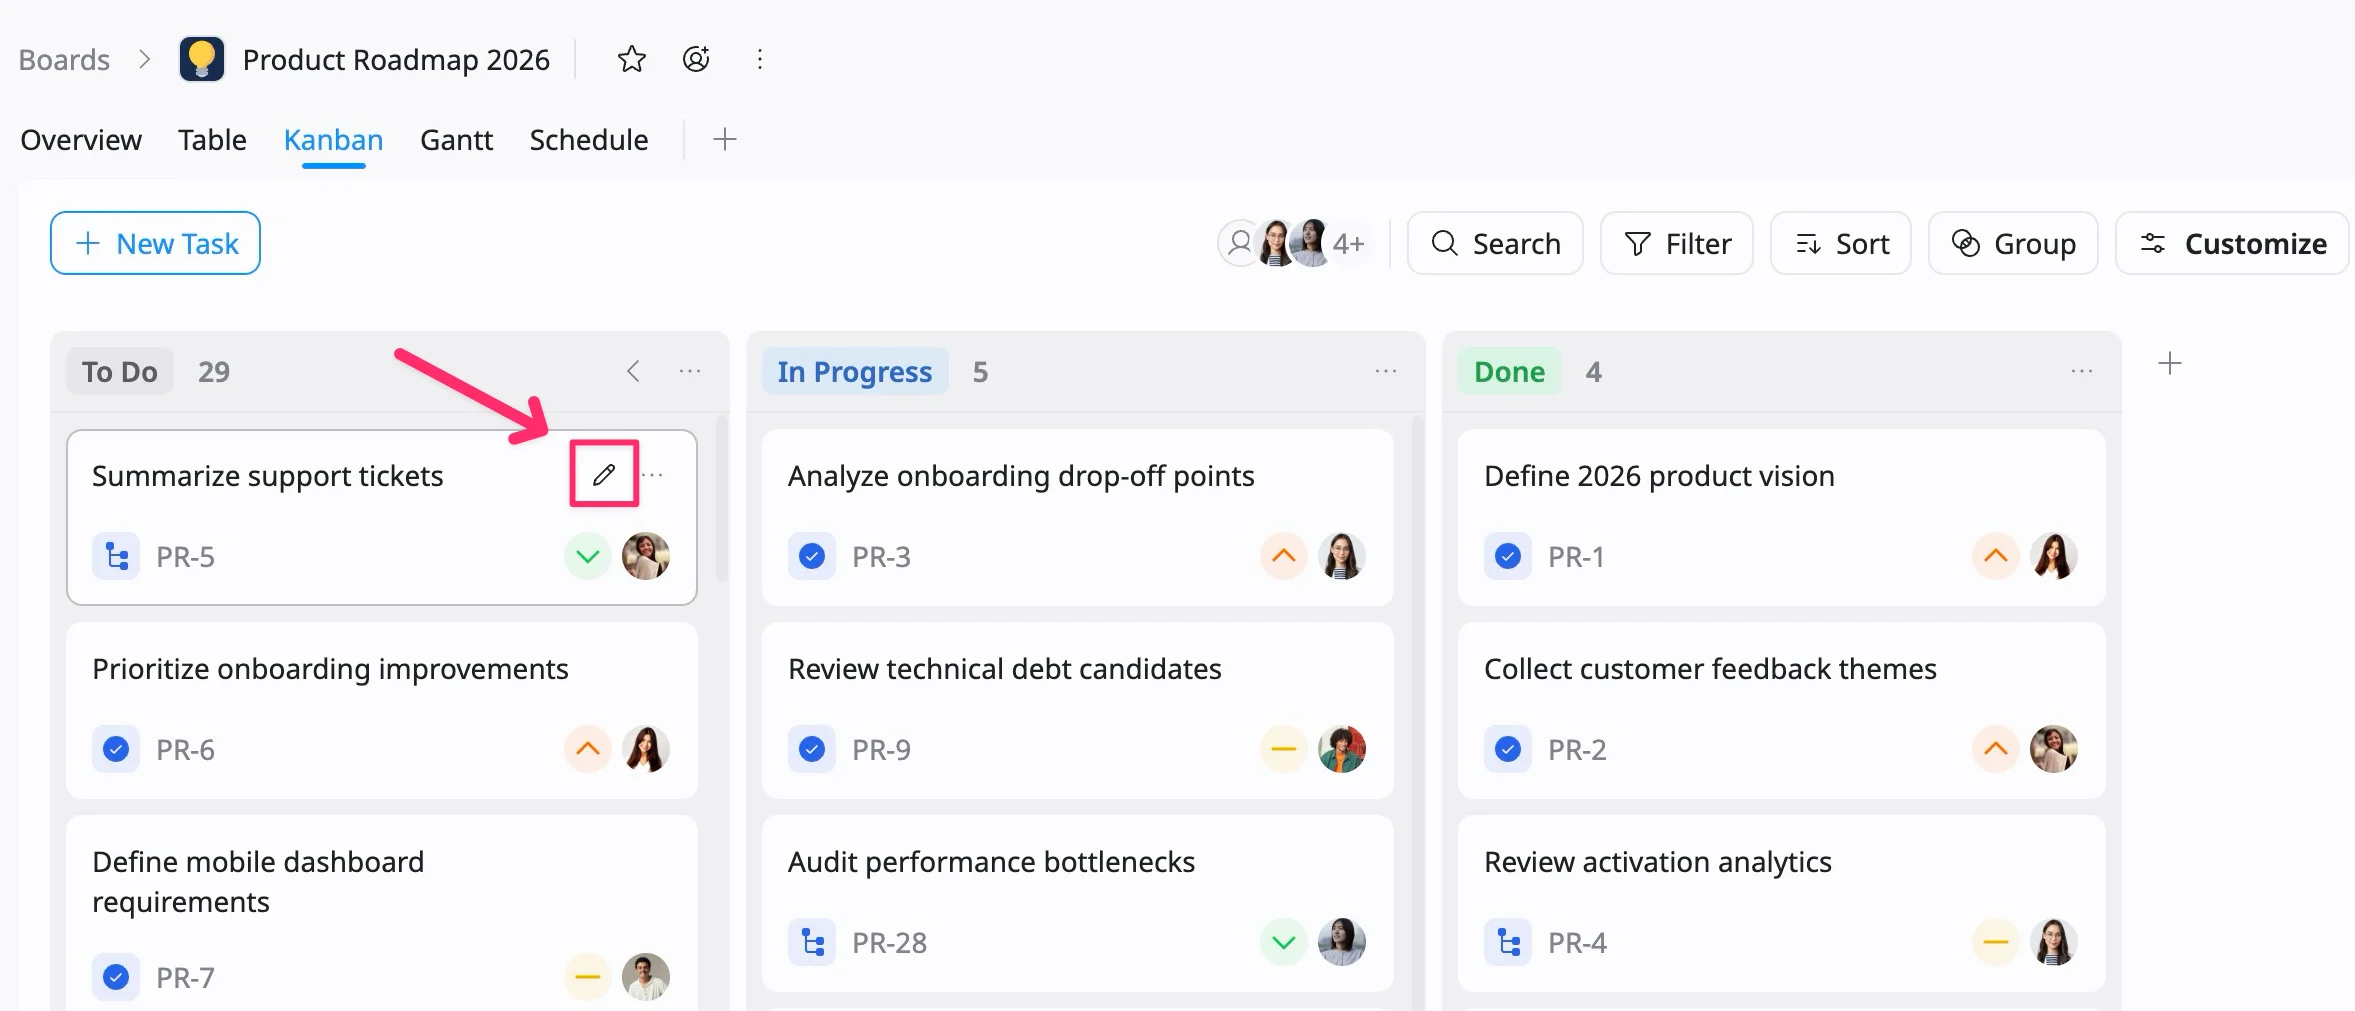Image resolution: width=2355 pixels, height=1011 pixels.
Task: Click the edit pencil on Summarize support tickets
Action: pos(604,474)
